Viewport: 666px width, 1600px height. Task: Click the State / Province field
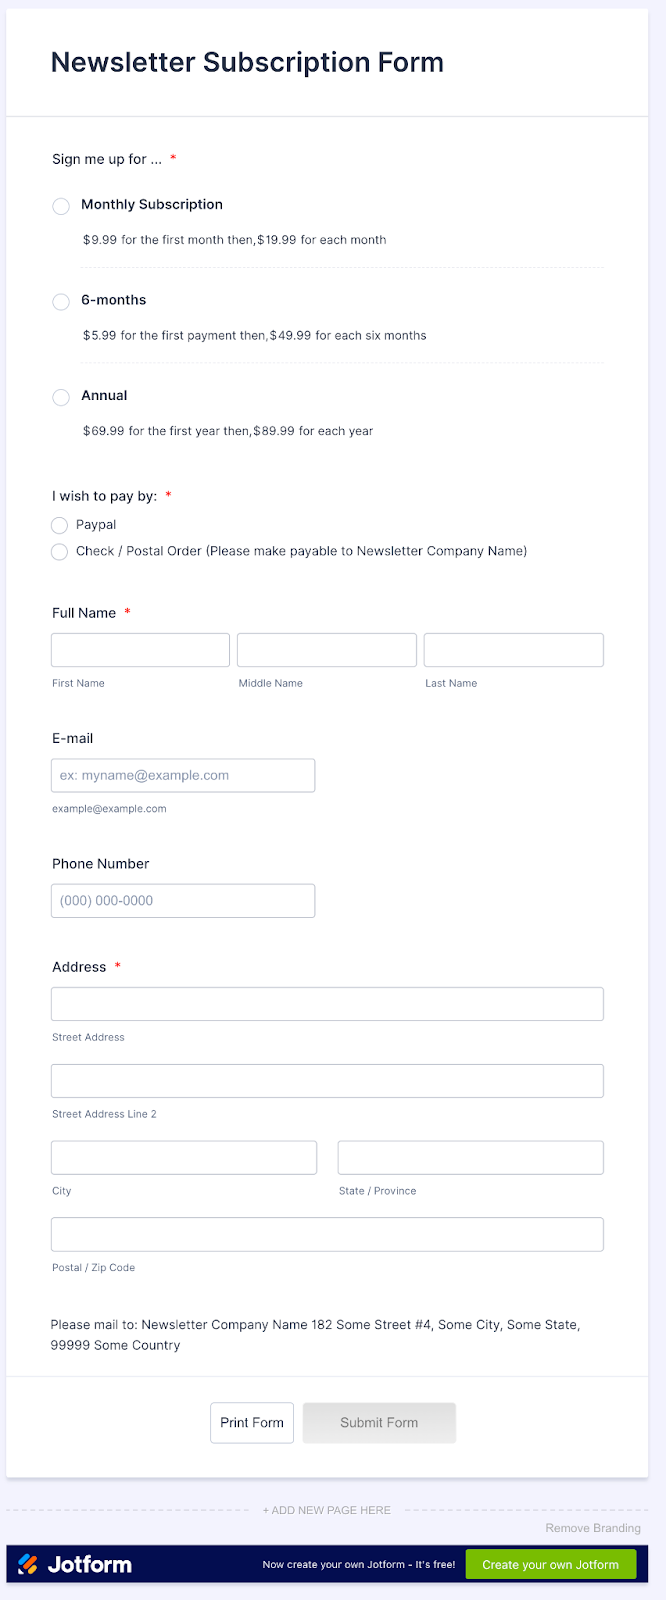(x=470, y=1158)
